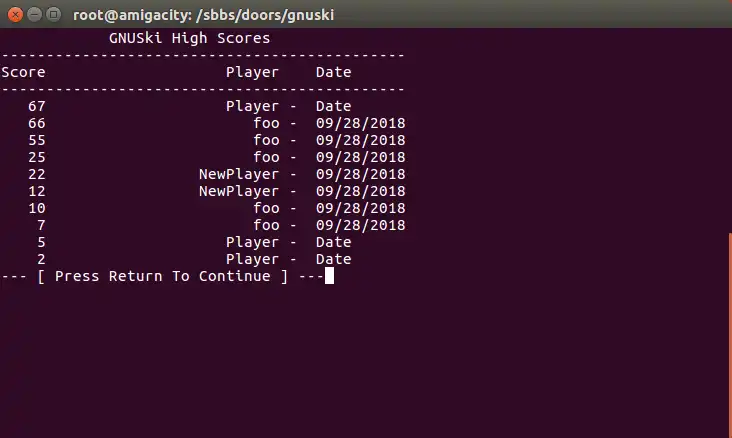Click the 'Press Return To Continue' prompt
The width and height of the screenshot is (732, 438).
click(x=162, y=276)
